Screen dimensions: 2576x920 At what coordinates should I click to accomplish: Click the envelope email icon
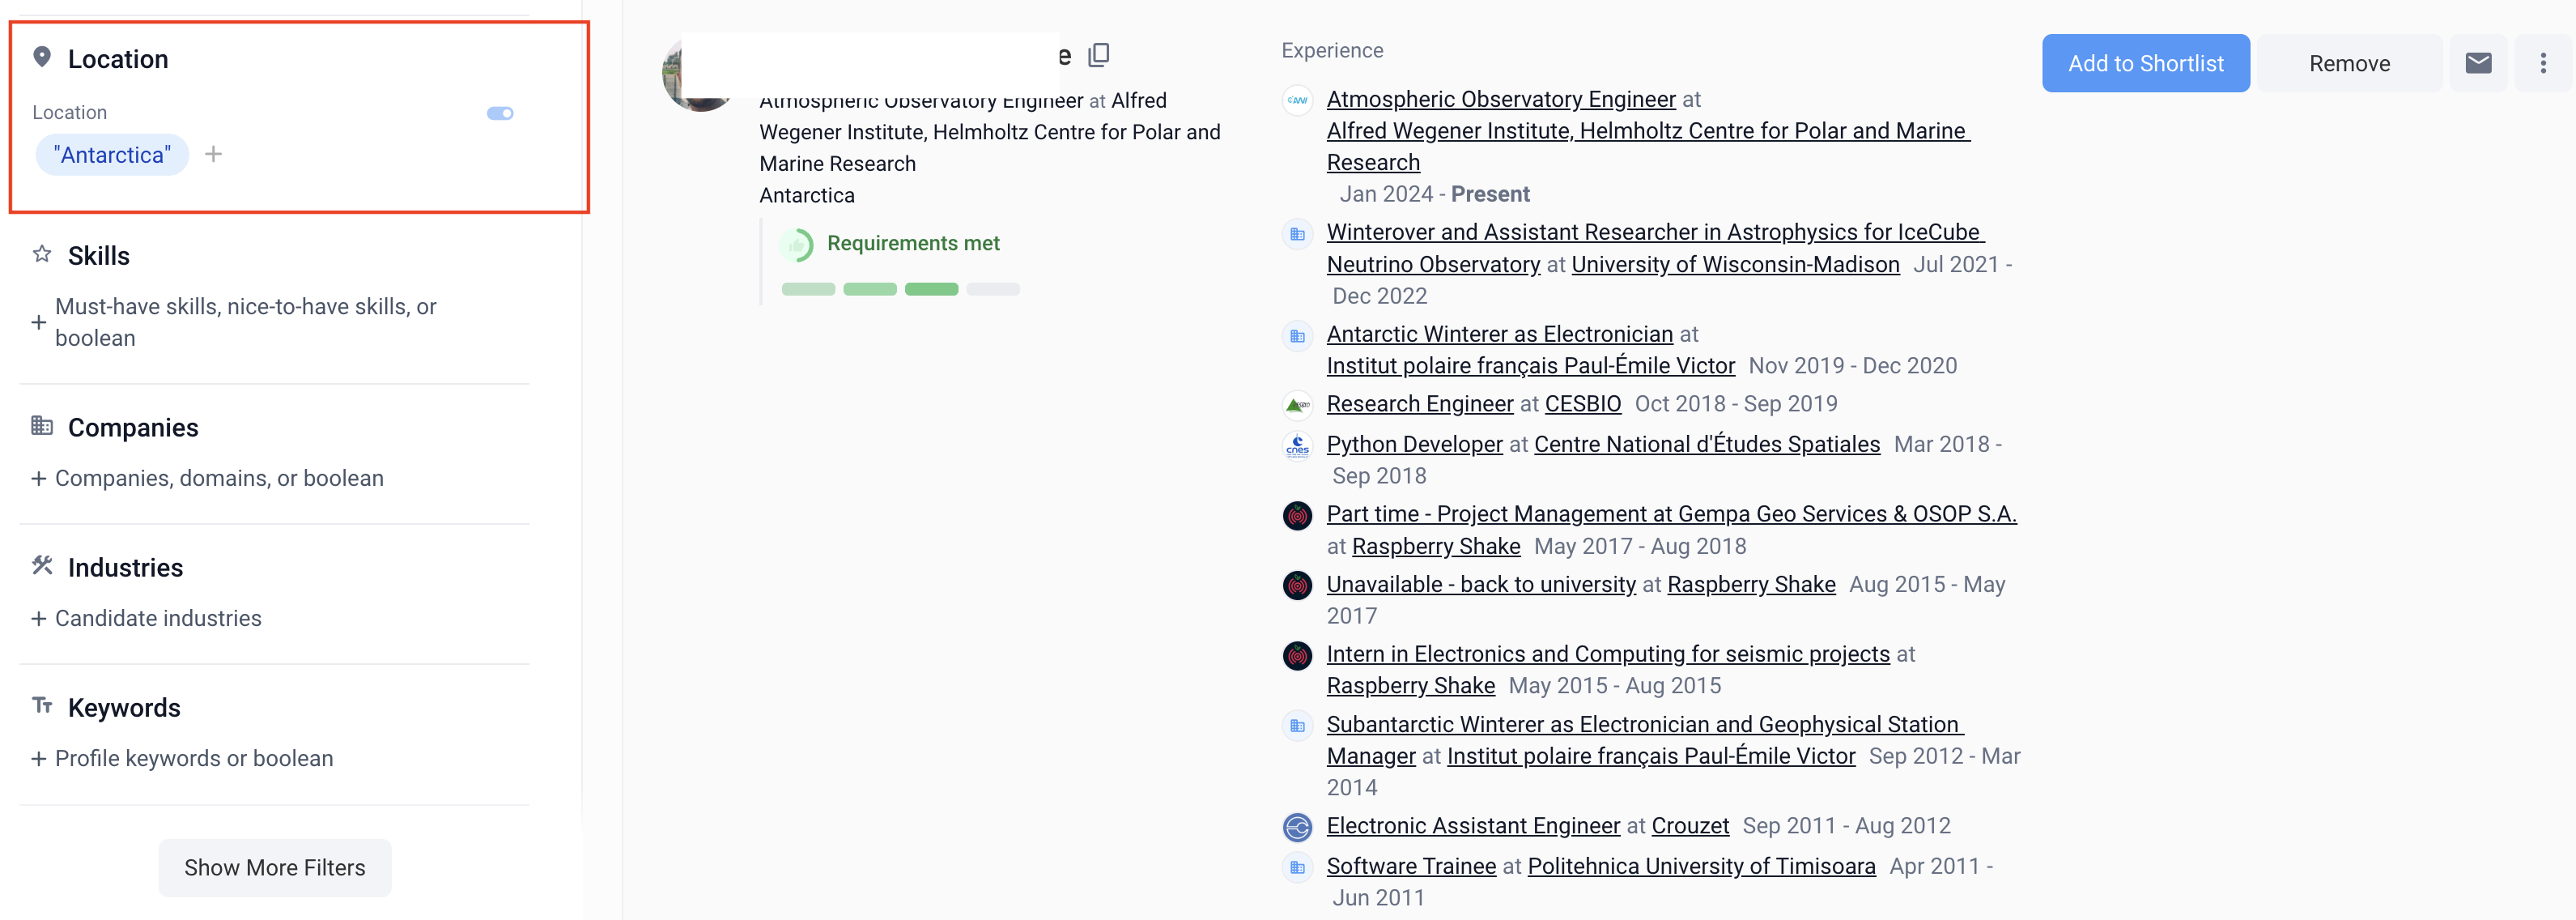[x=2478, y=63]
